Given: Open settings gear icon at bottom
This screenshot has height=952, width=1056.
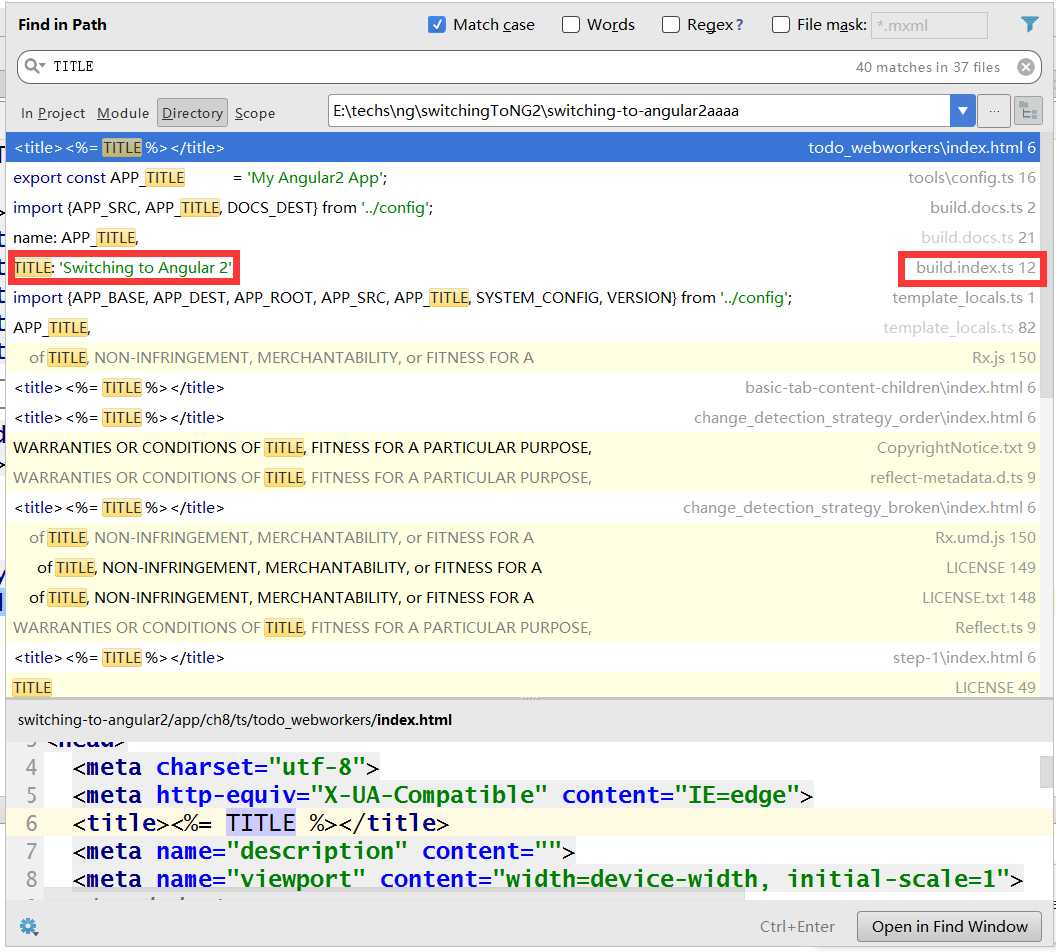Looking at the screenshot, I should tap(28, 926).
